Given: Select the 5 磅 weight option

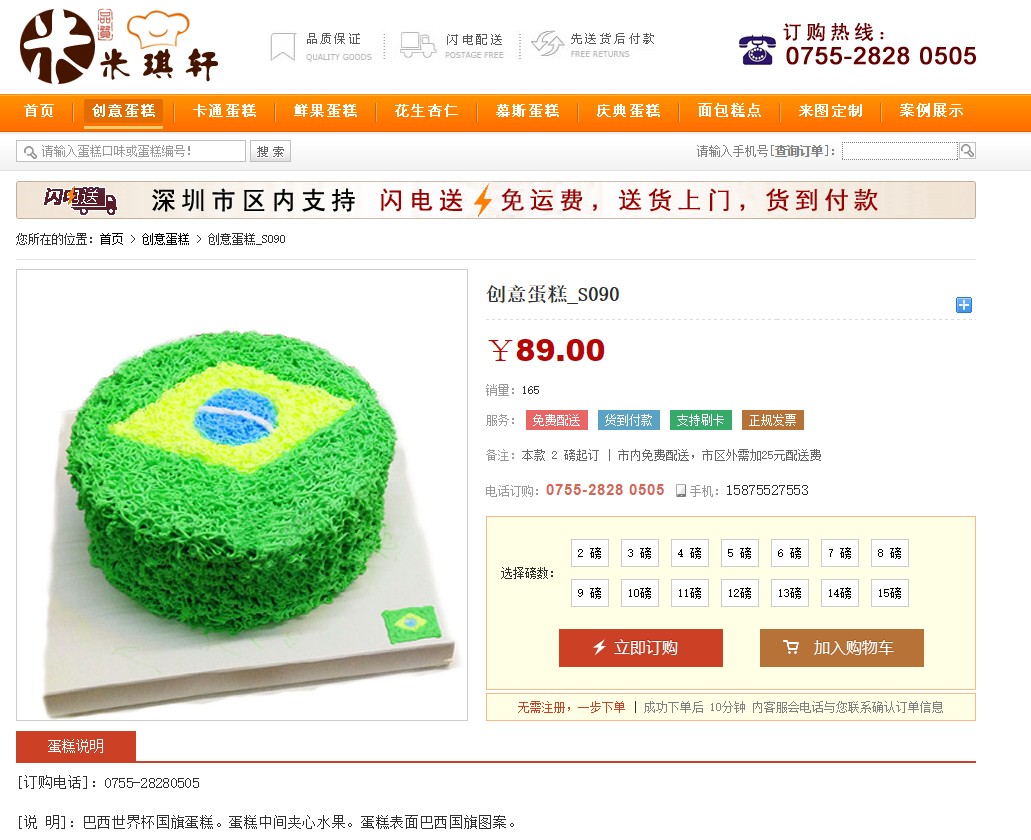Looking at the screenshot, I should 740,553.
